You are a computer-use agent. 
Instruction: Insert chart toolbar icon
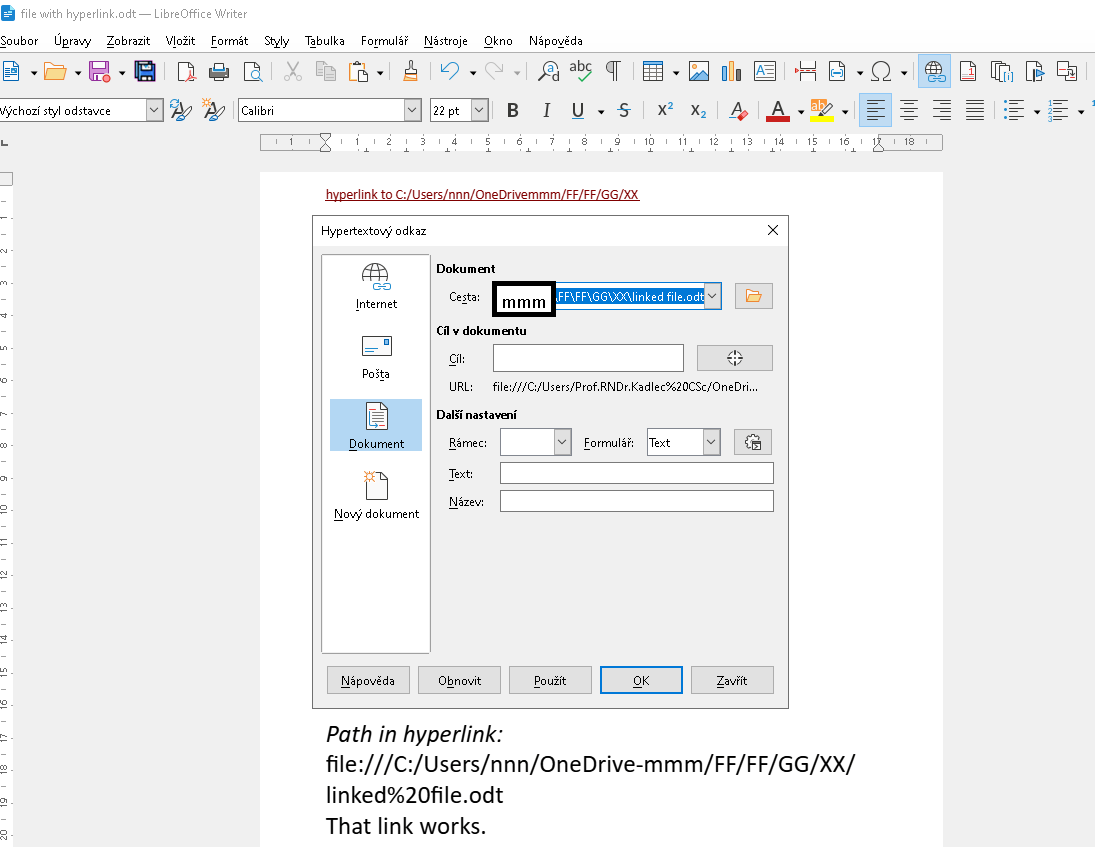click(x=731, y=71)
